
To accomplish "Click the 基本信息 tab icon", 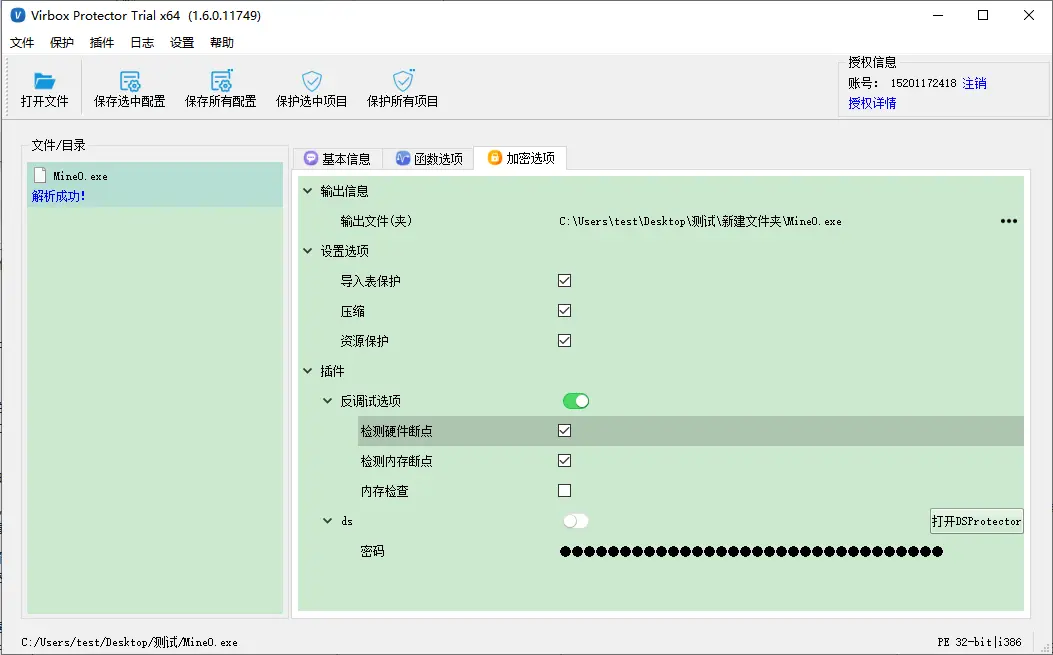I will click(310, 158).
